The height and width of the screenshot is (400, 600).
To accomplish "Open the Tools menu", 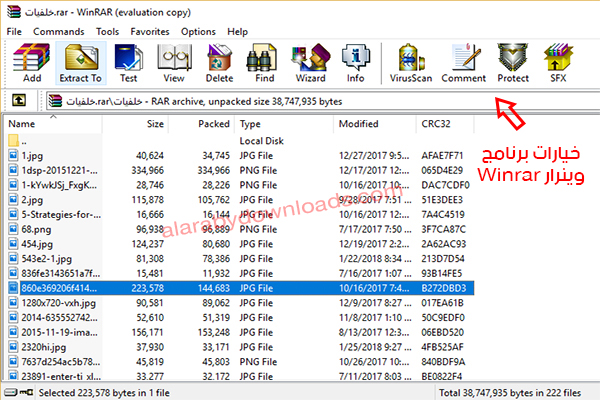I will [x=108, y=31].
